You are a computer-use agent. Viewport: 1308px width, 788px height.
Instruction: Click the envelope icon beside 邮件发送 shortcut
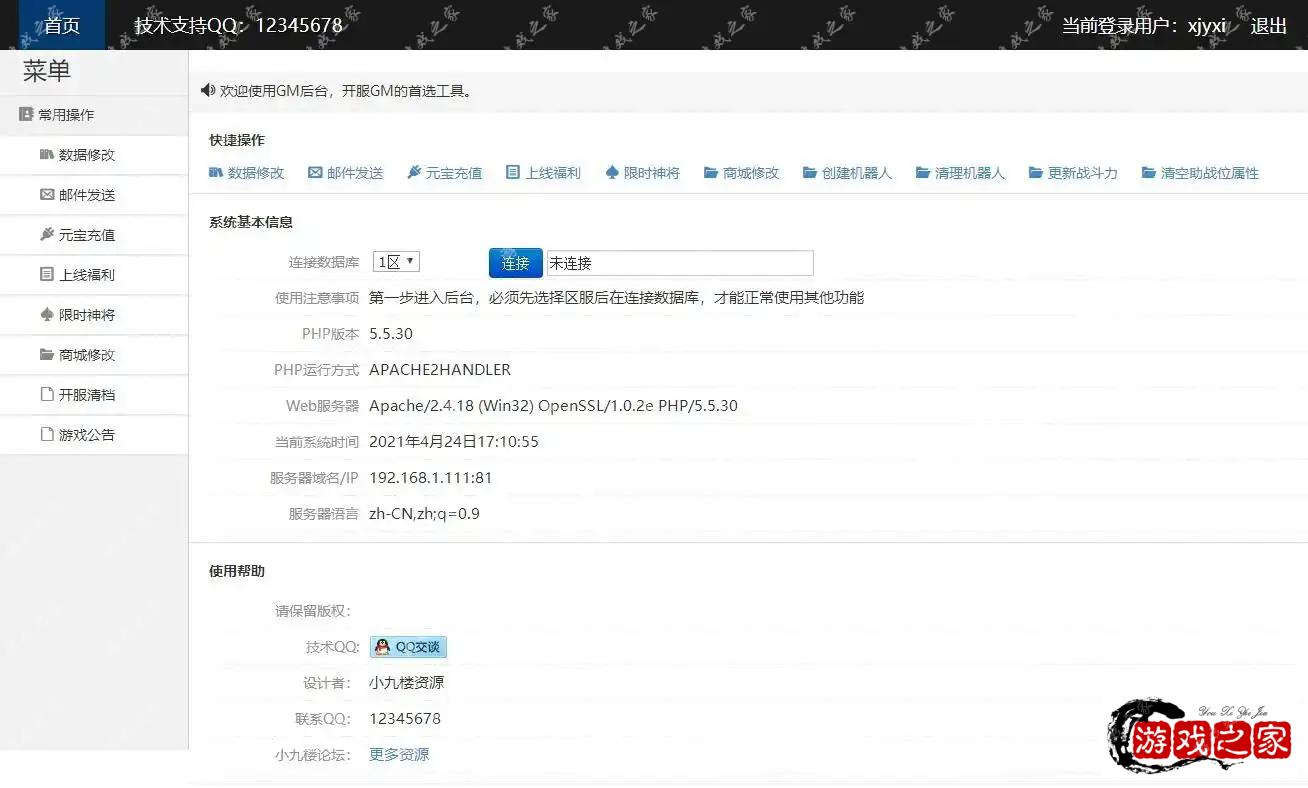(x=315, y=173)
